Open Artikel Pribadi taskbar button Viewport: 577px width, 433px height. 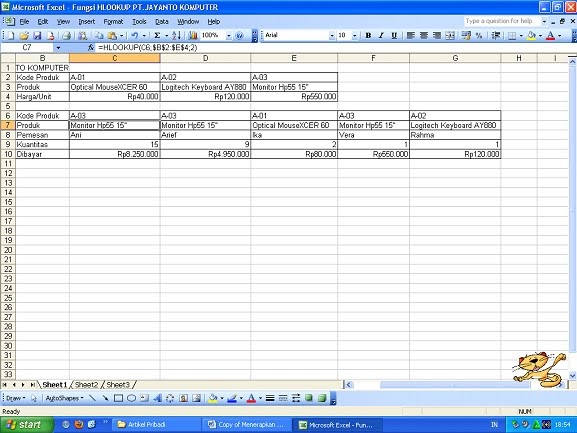coord(156,425)
